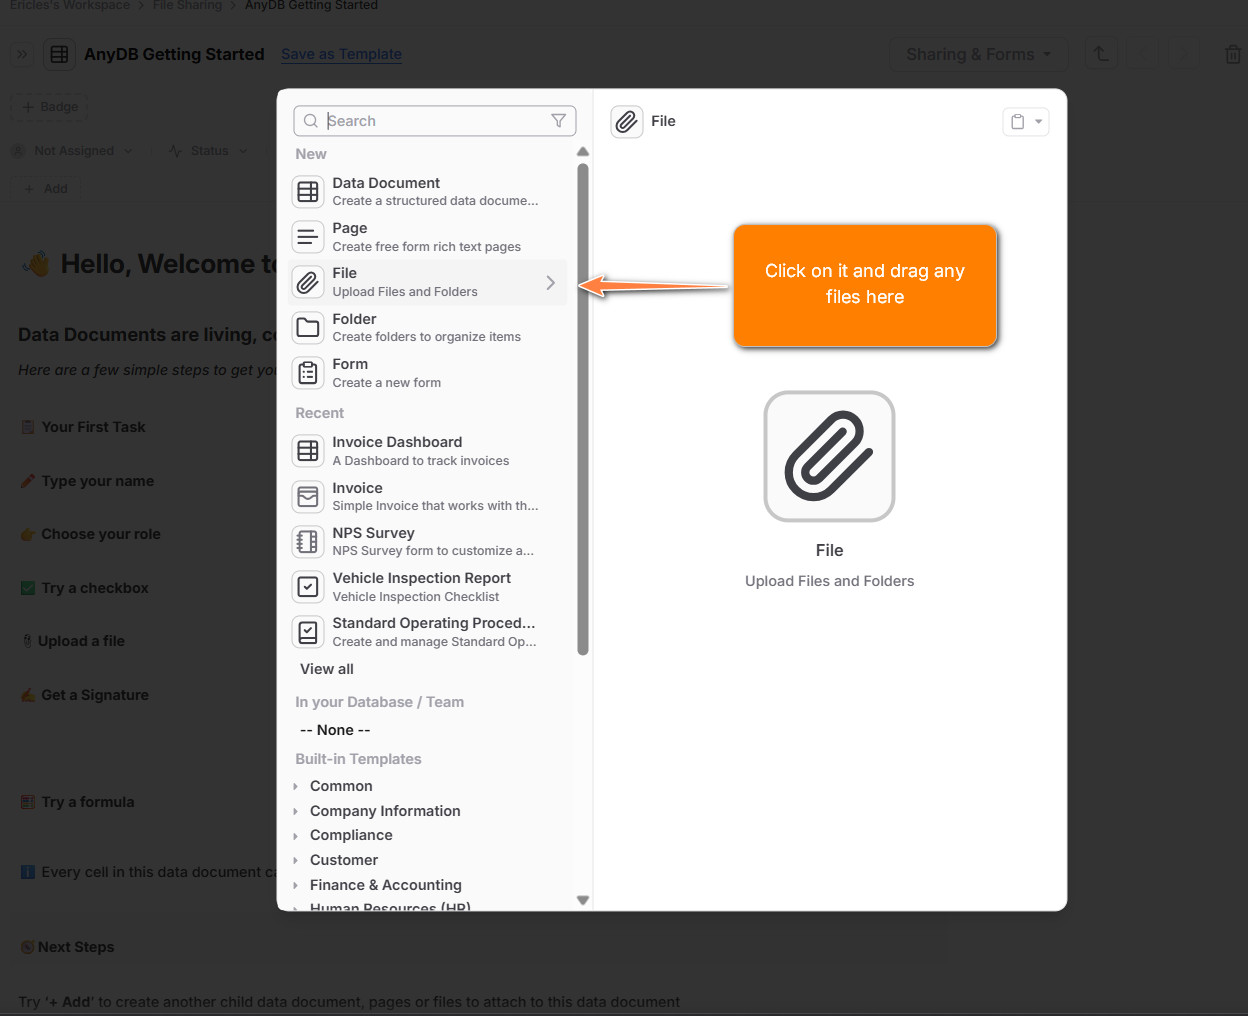Select Page from New list
Image resolution: width=1248 pixels, height=1016 pixels.
pyautogui.click(x=428, y=237)
